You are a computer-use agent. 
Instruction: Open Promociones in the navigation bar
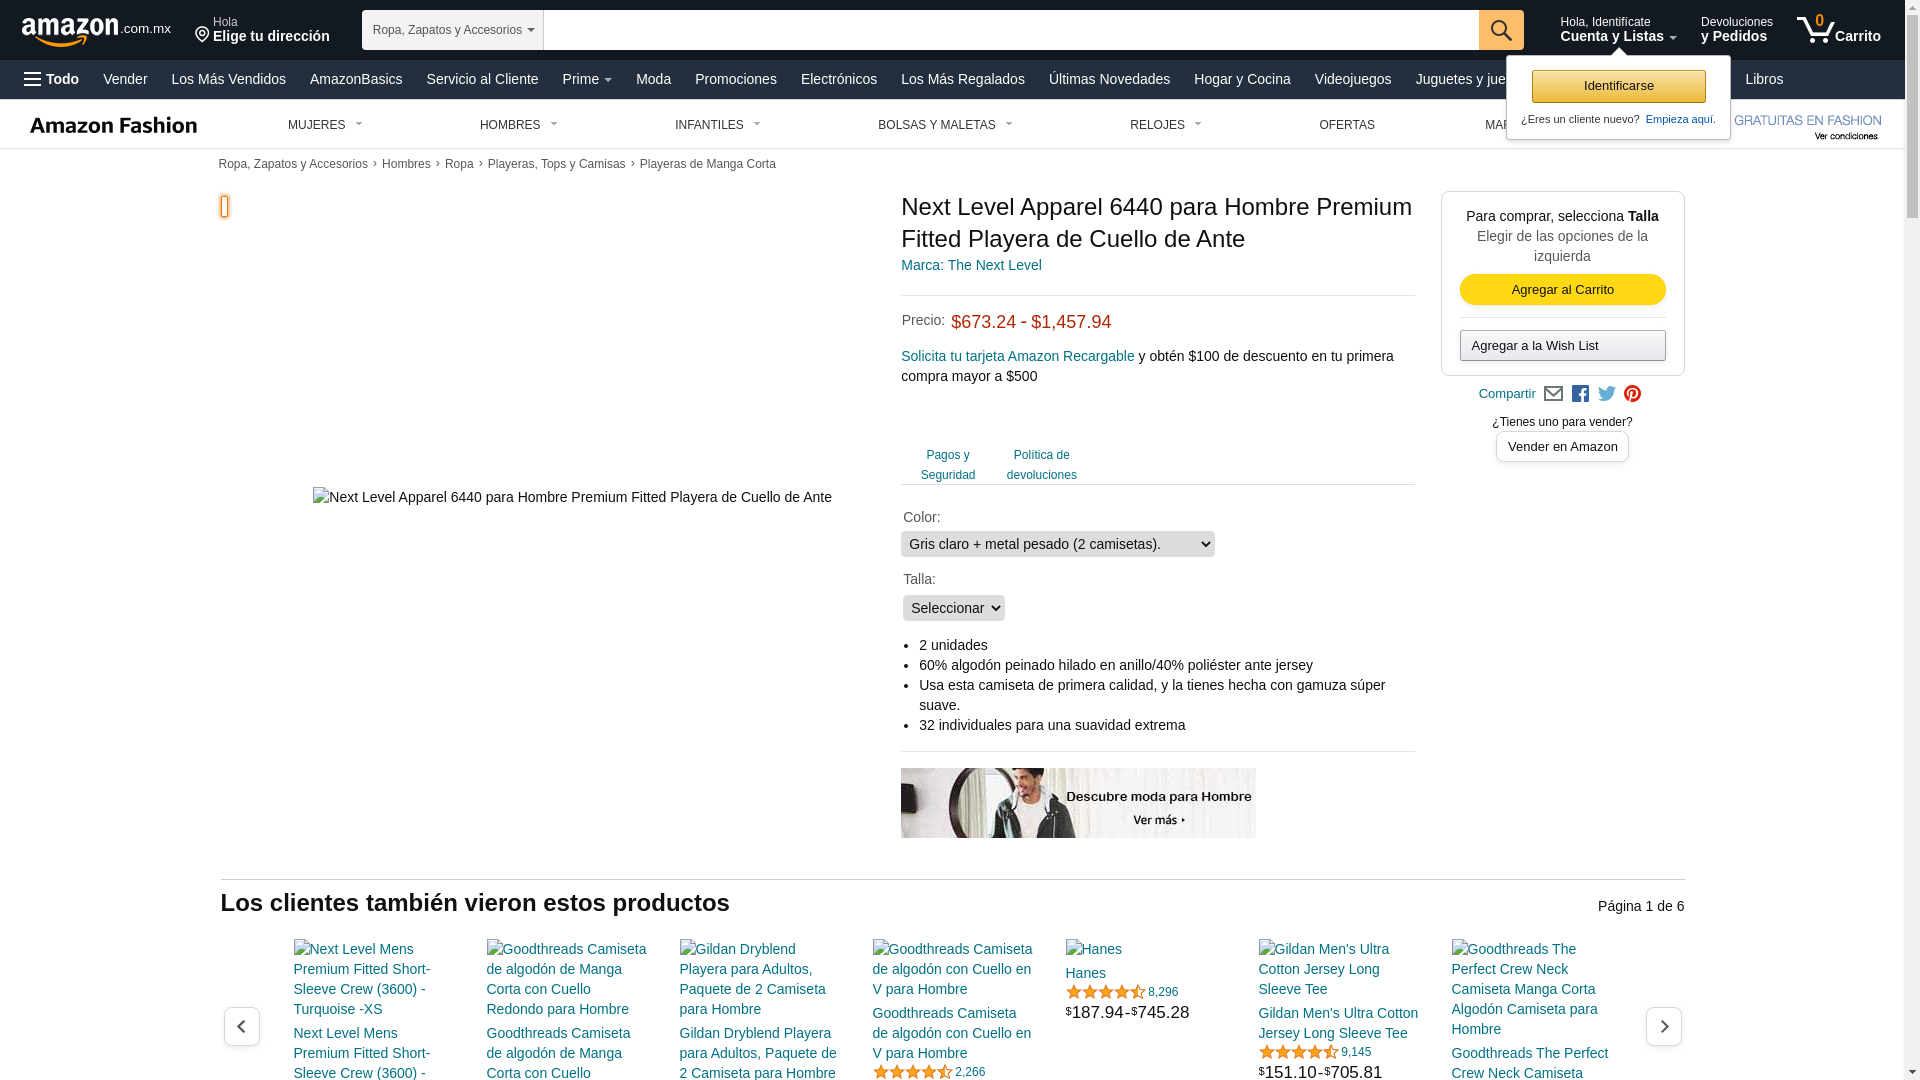[x=735, y=79]
